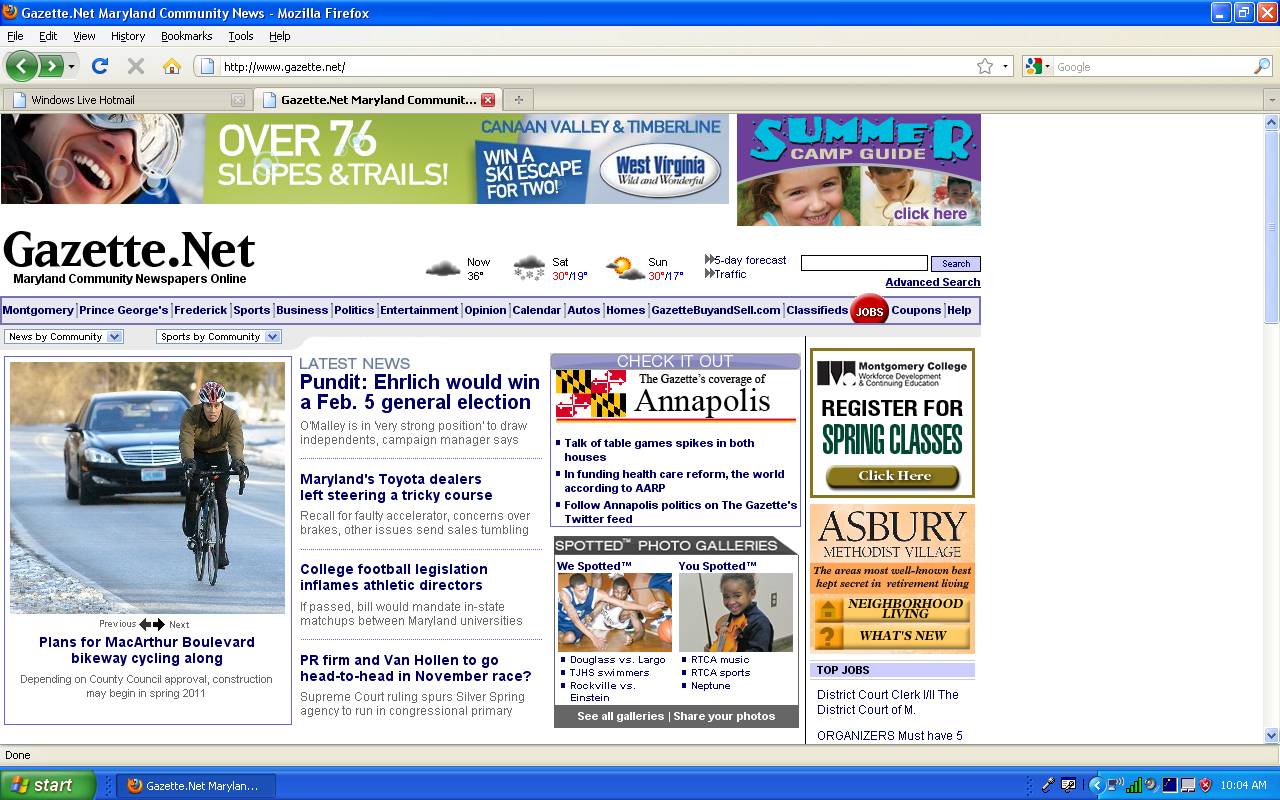Click the Firefox icon in title bar
Viewport: 1280px width, 800px height.
10,13
